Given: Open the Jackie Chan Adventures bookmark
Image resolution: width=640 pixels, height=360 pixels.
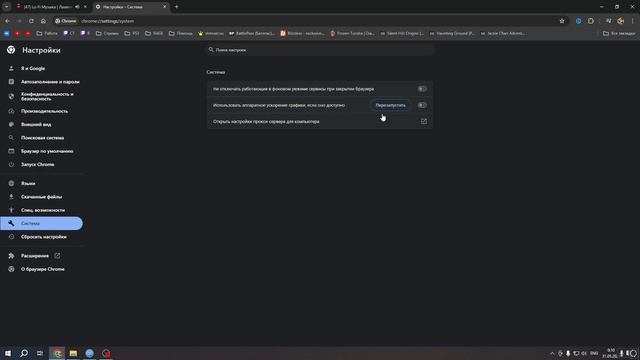Looking at the screenshot, I should tap(503, 33).
